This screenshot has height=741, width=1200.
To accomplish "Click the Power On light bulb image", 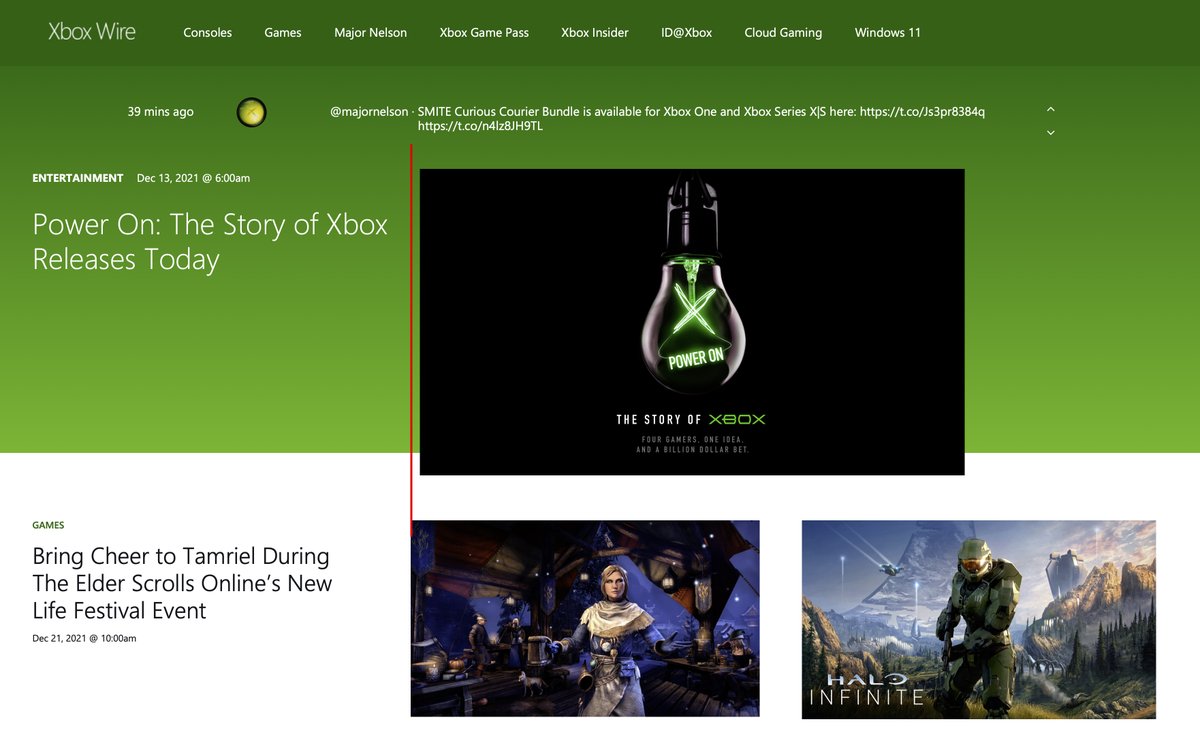I will click(x=692, y=322).
